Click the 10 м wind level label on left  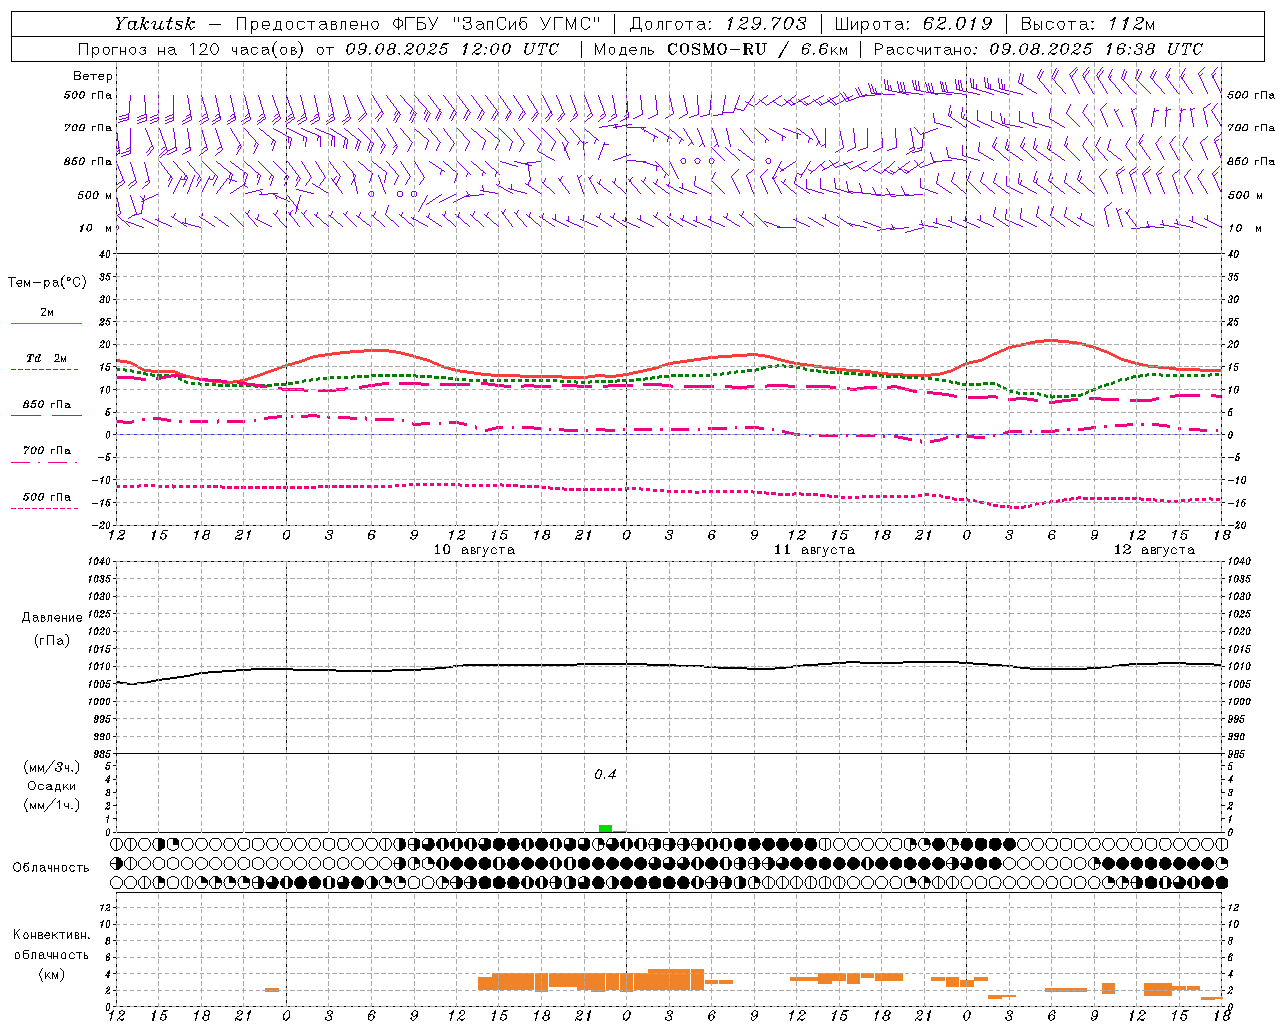pos(96,228)
